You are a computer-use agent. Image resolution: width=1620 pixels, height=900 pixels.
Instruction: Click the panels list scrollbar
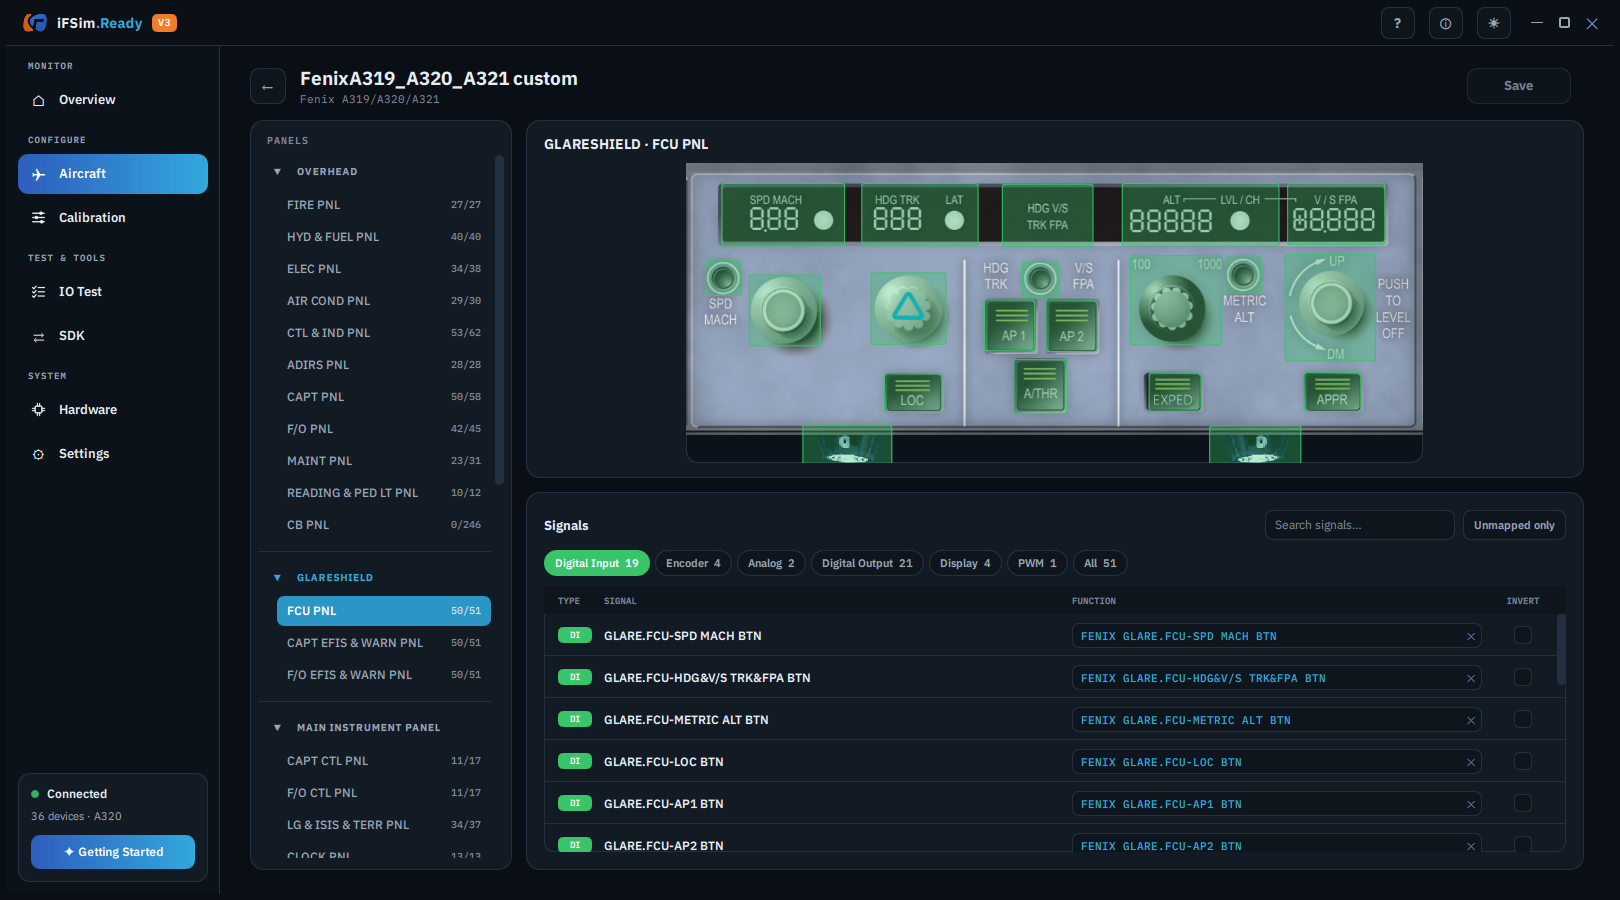click(499, 320)
